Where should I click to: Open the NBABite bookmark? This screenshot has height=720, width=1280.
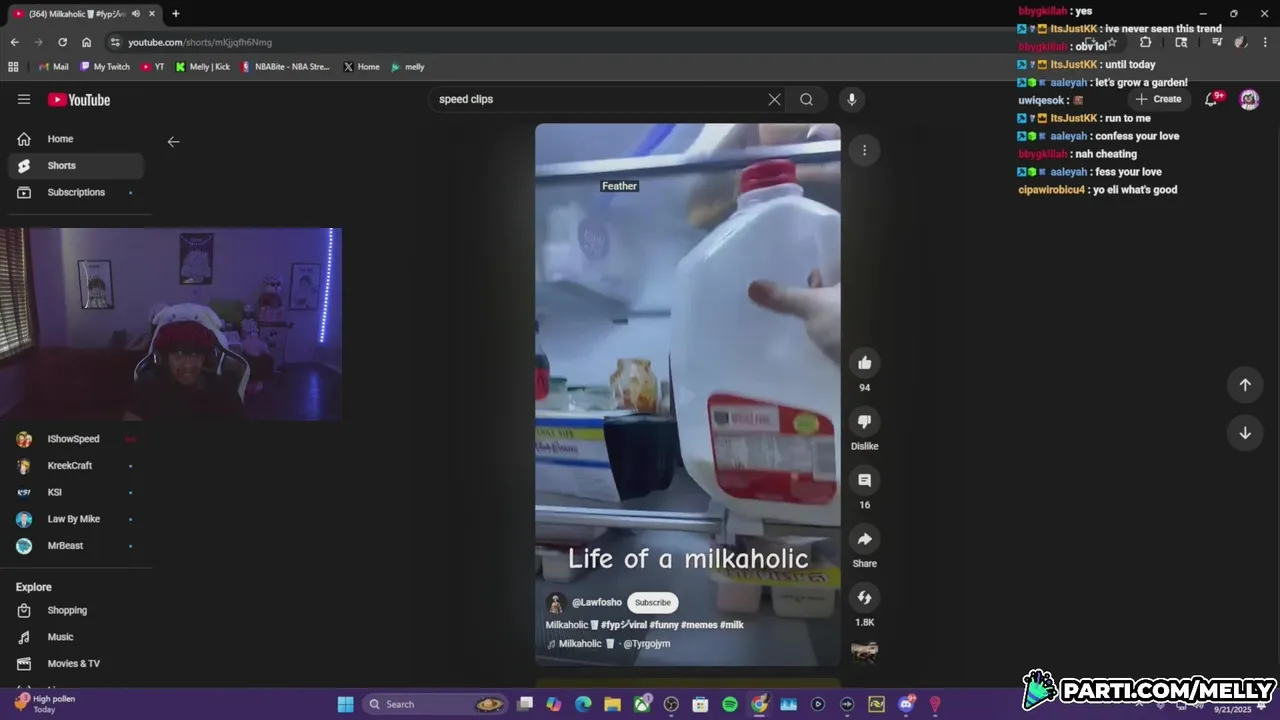click(285, 67)
